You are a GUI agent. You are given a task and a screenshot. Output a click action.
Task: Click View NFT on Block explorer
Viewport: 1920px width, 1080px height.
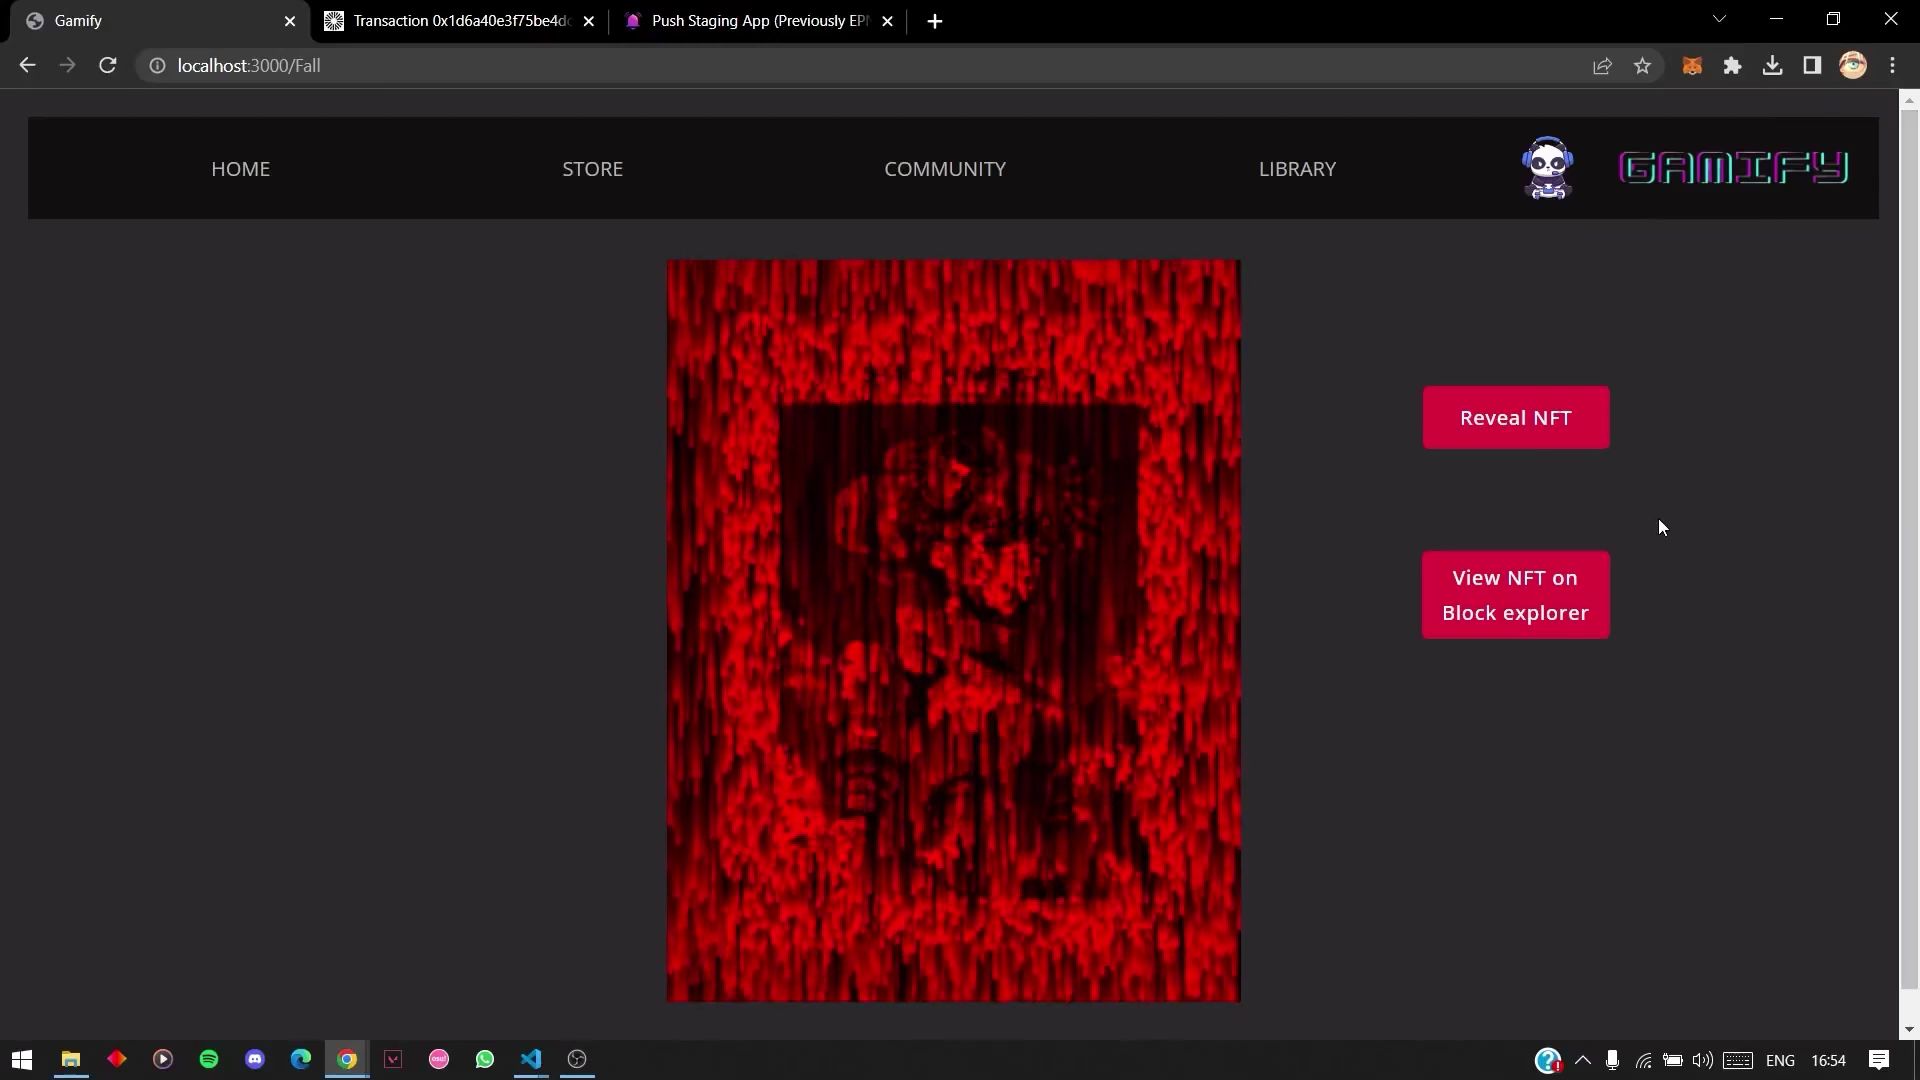(x=1516, y=595)
